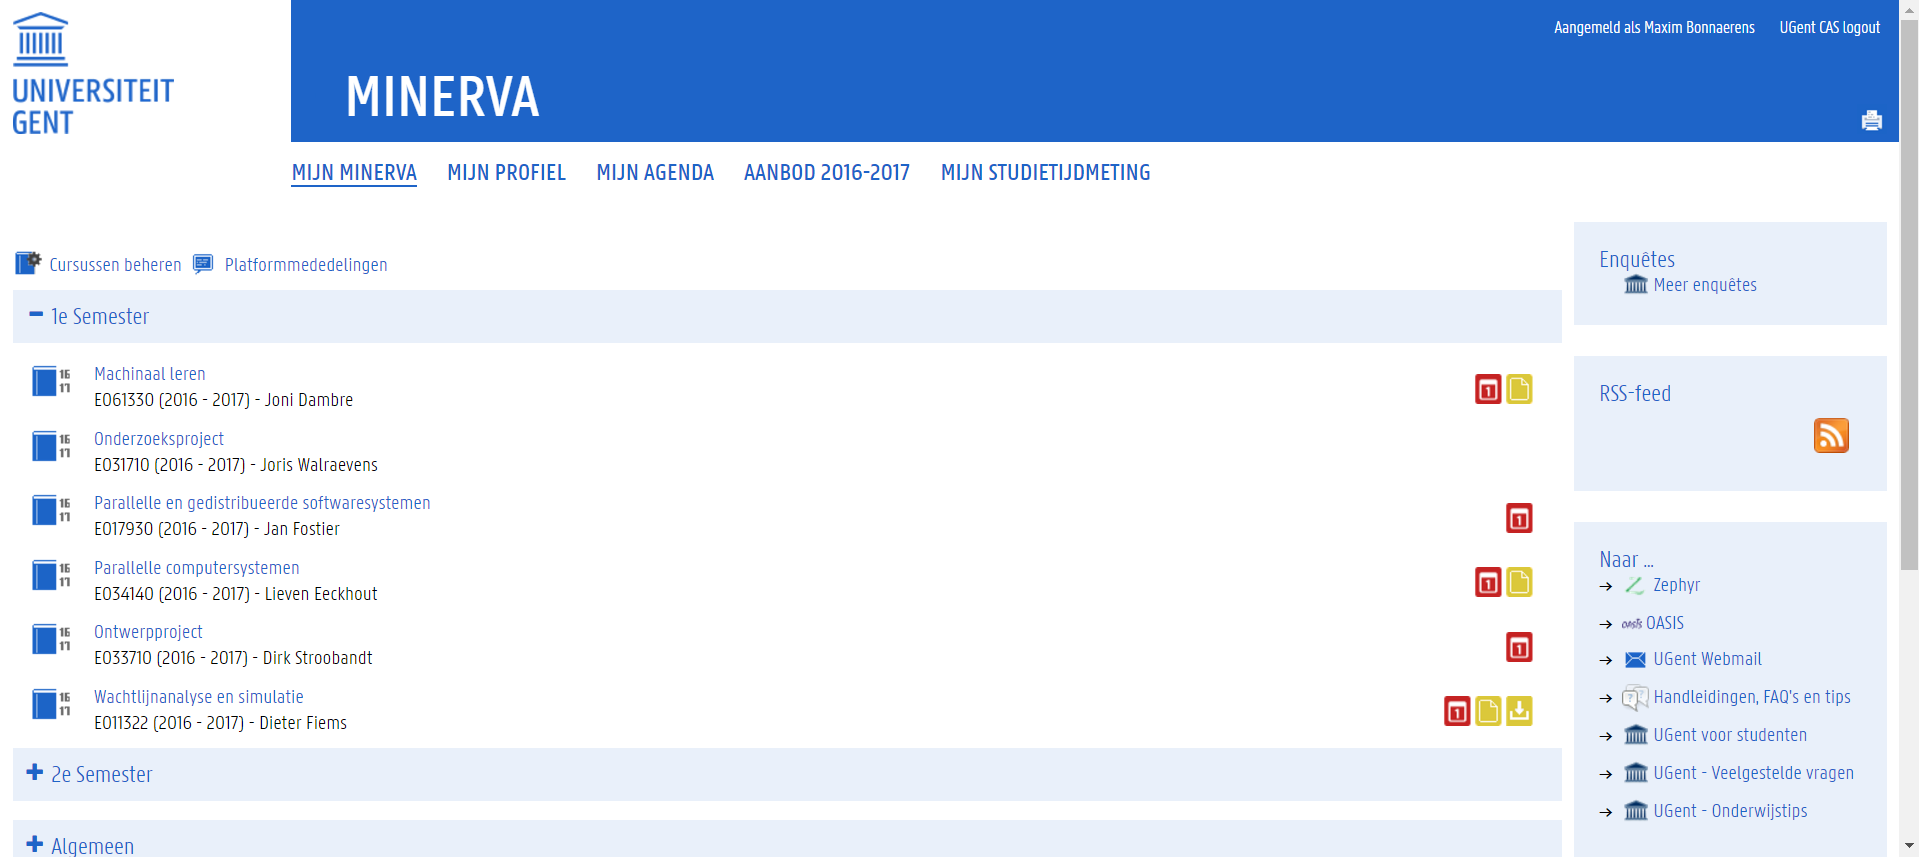Open the Ontwerpproject course link
This screenshot has width=1919, height=857.
point(148,632)
